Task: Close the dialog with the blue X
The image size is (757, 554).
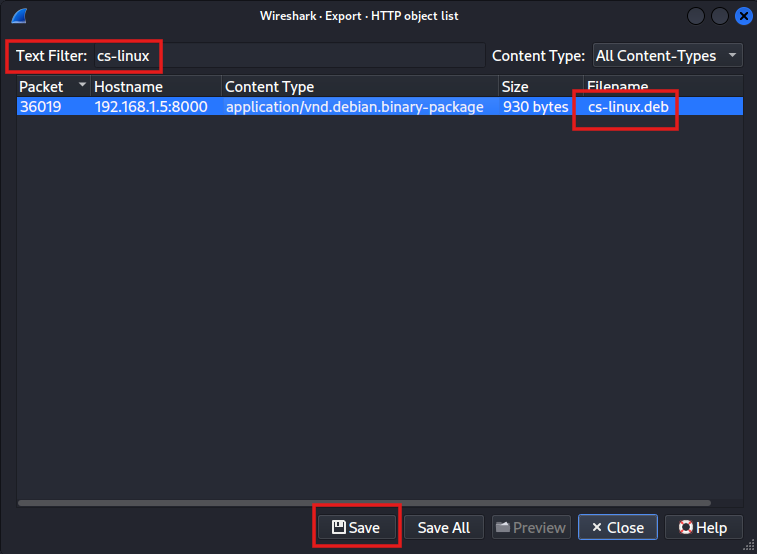Action: 743,16
